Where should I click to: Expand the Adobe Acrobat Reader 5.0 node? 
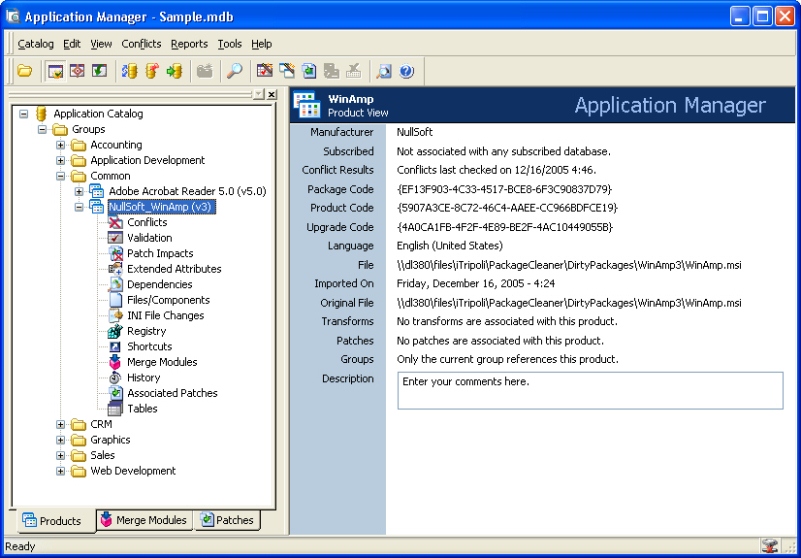coord(80,191)
